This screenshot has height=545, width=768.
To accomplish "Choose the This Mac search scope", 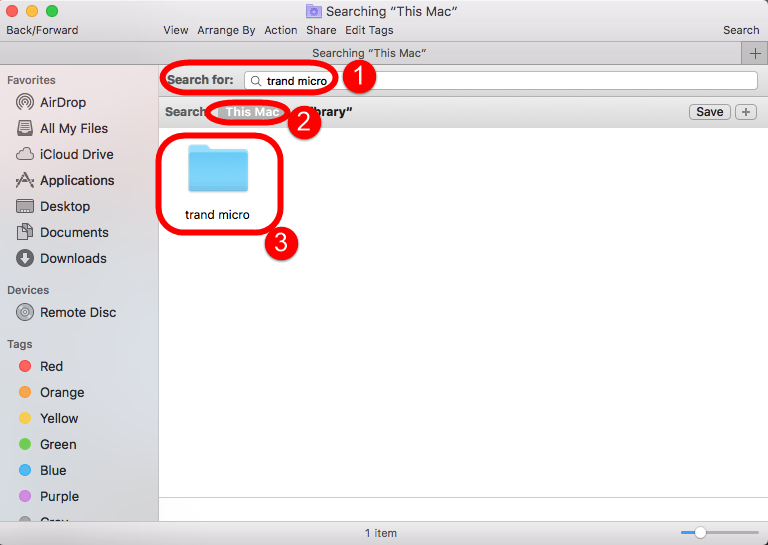I will 252,112.
